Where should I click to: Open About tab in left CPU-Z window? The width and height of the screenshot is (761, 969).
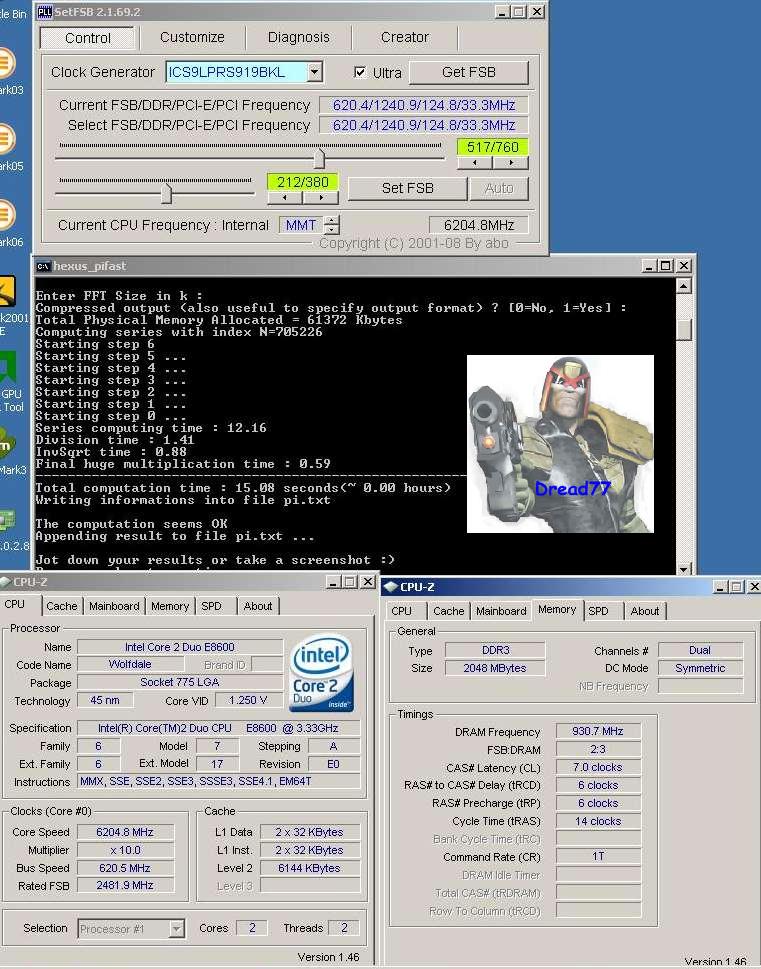click(x=258, y=606)
